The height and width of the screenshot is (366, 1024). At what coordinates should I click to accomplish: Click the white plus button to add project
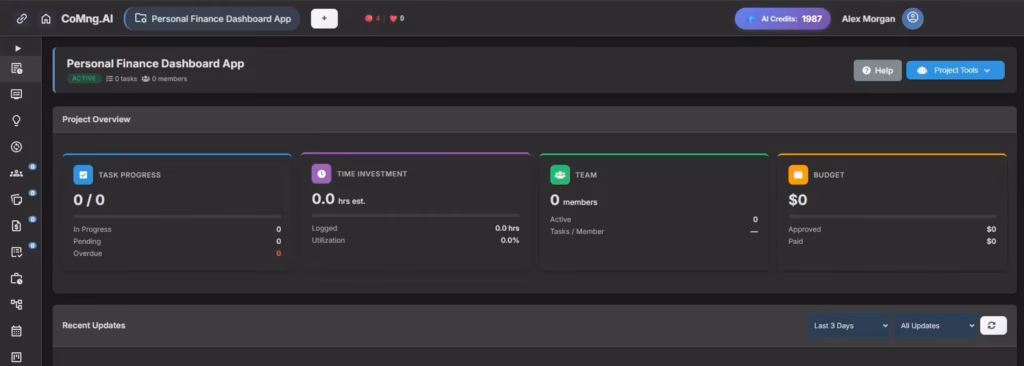point(324,19)
